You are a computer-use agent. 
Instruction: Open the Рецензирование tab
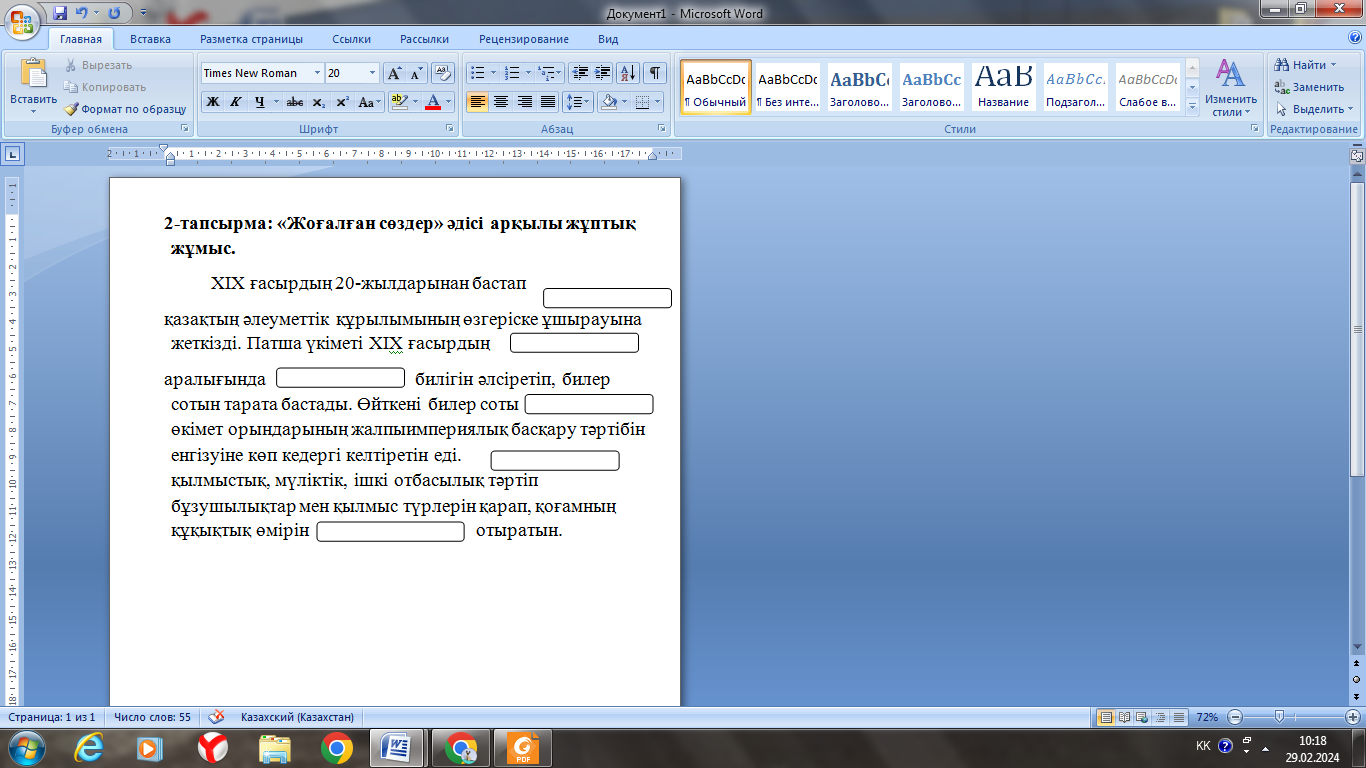point(523,39)
